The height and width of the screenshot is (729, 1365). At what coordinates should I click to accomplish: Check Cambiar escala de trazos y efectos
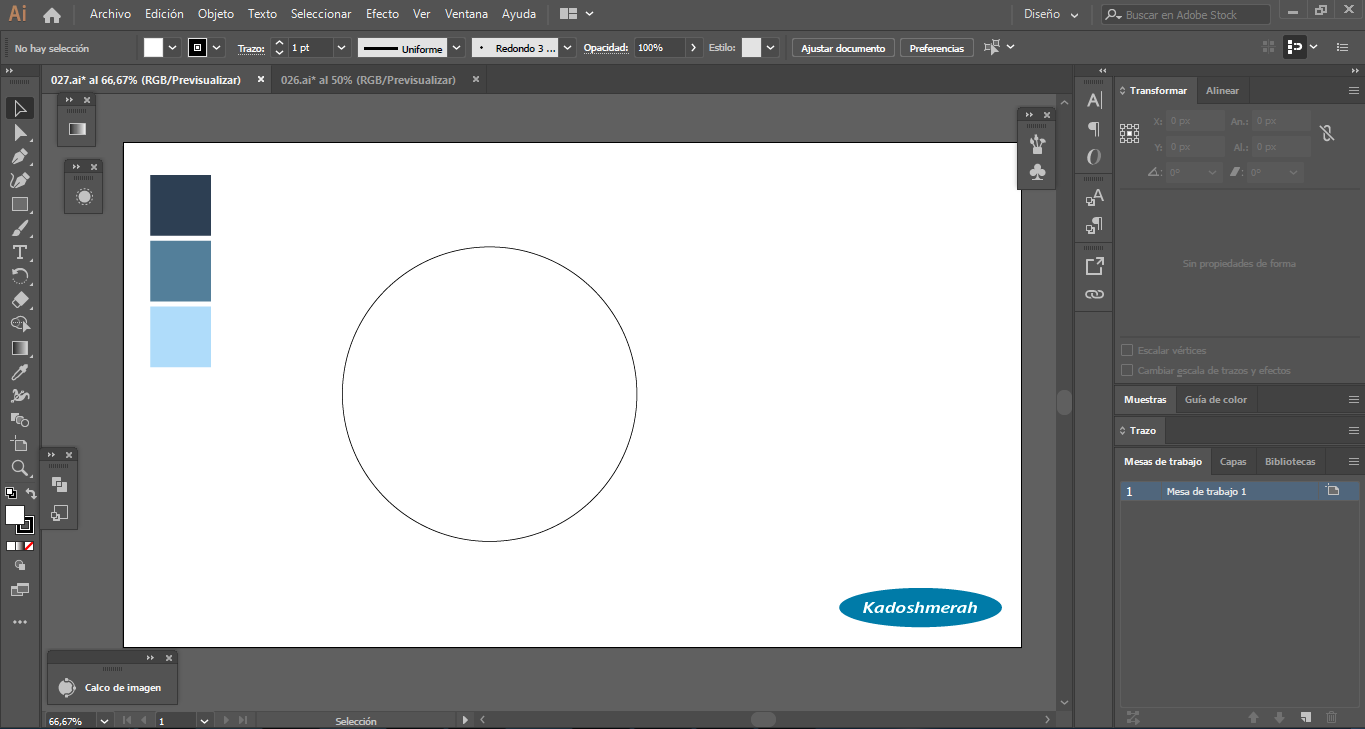[1127, 371]
